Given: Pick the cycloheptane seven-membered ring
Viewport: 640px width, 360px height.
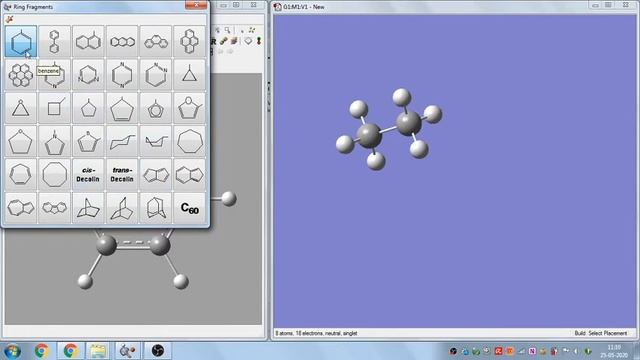Looking at the screenshot, I should 189,142.
